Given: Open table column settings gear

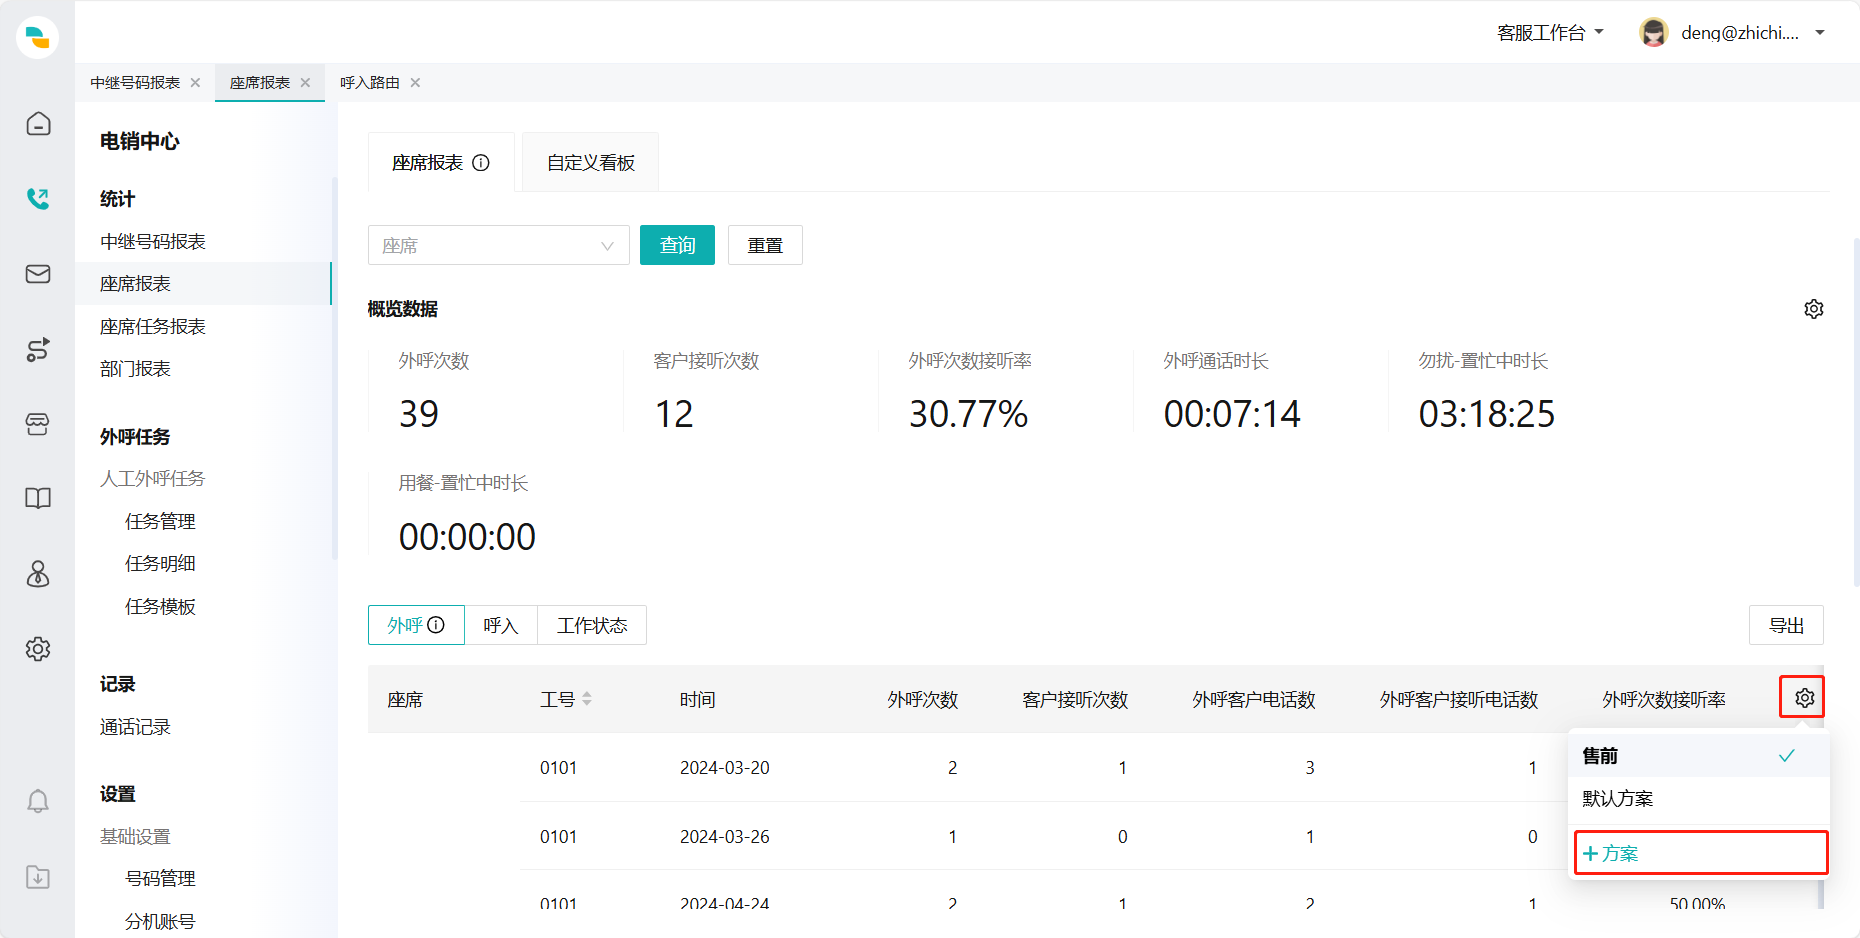Looking at the screenshot, I should click(1805, 698).
